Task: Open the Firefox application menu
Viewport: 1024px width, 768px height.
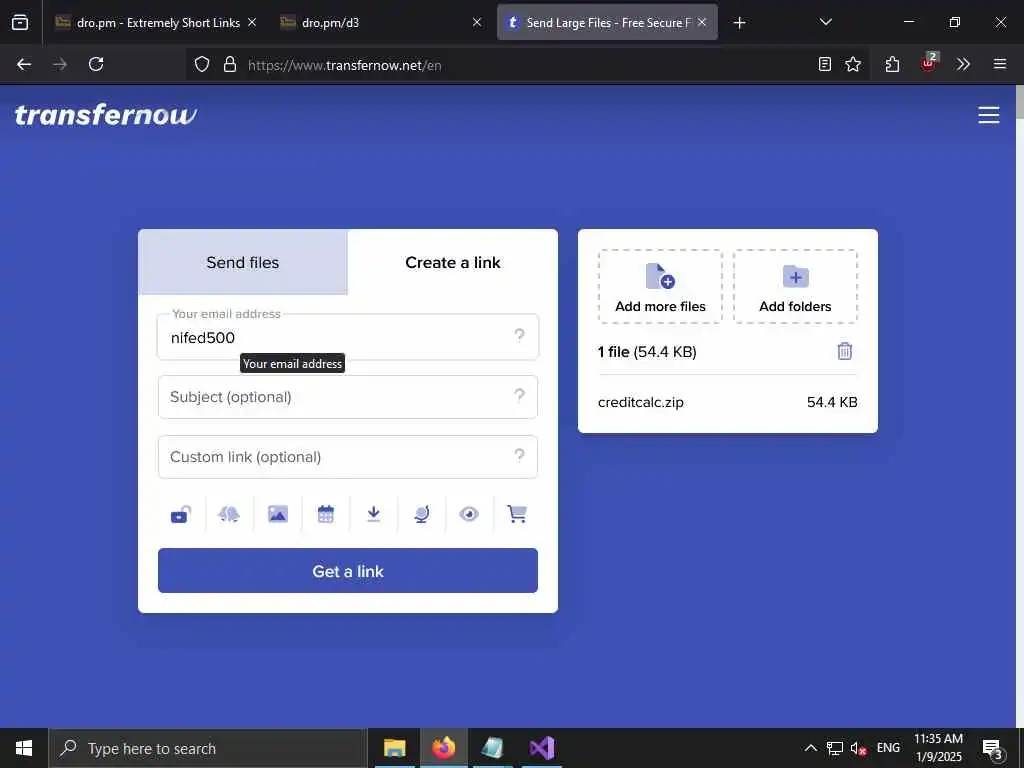Action: pos(1000,64)
